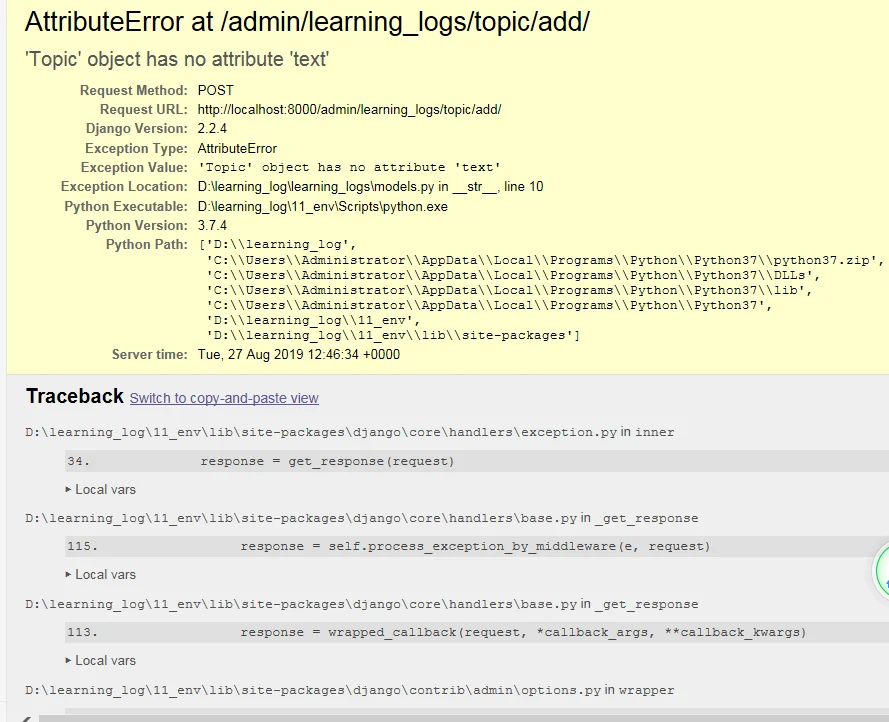Click the Server time value
This screenshot has height=722, width=889.
coord(298,354)
